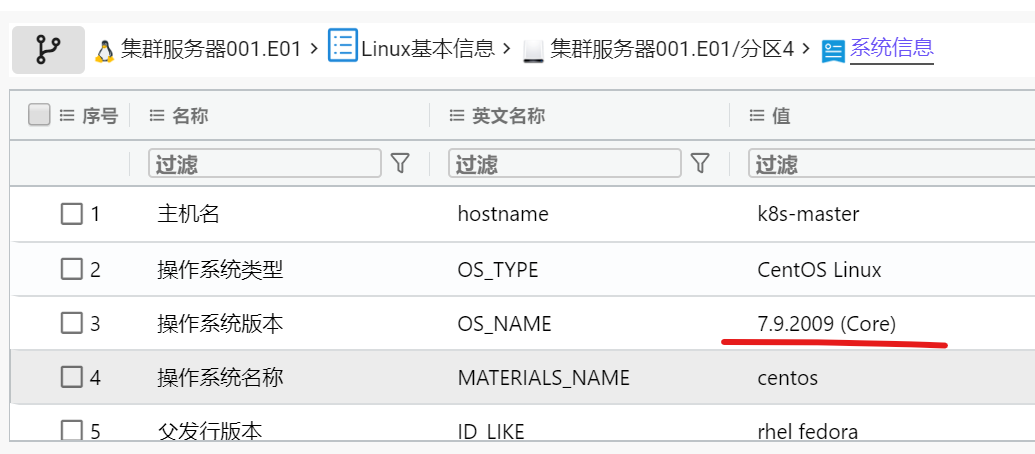The image size is (1035, 454).
Task: Select the CentOS Linux value cell
Action: pos(819,269)
